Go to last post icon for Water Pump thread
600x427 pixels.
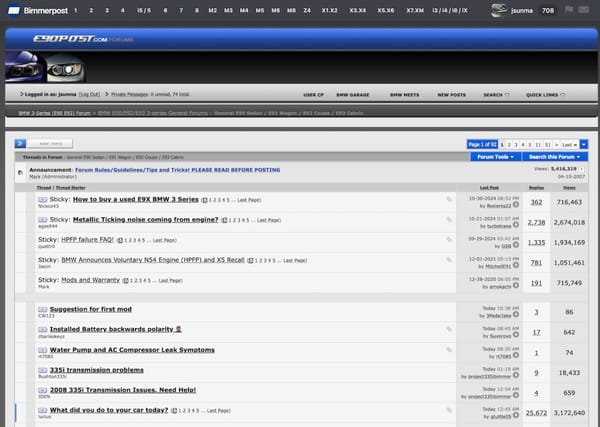pos(516,355)
